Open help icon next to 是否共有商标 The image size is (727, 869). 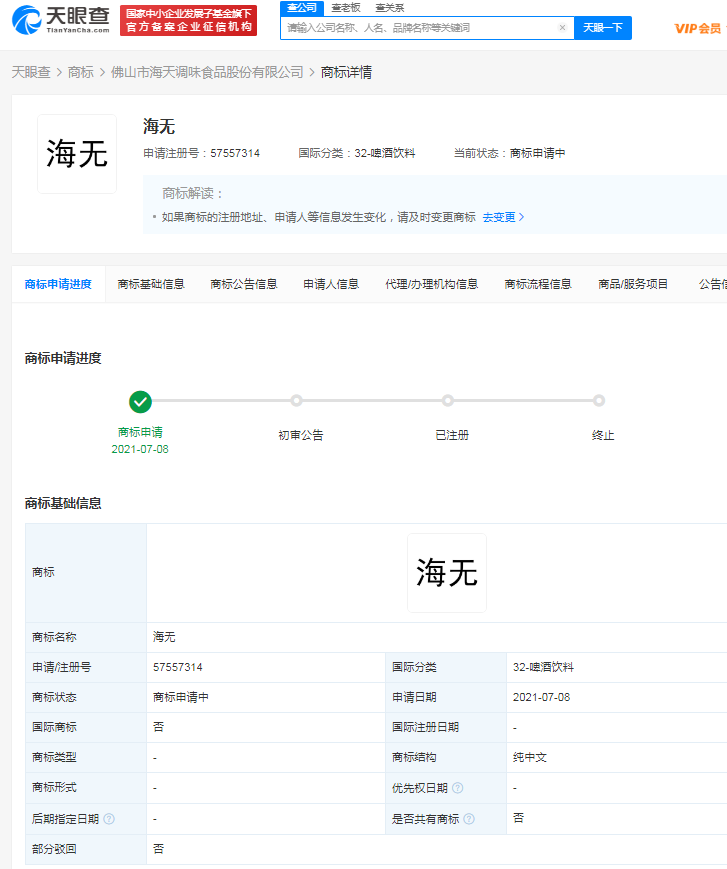[469, 819]
